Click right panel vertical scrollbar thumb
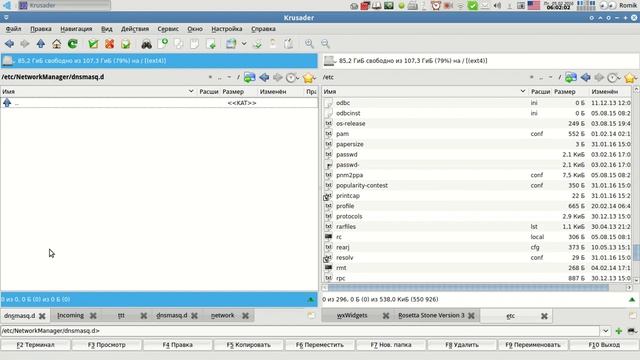Image resolution: width=640 pixels, height=360 pixels. tap(636, 252)
